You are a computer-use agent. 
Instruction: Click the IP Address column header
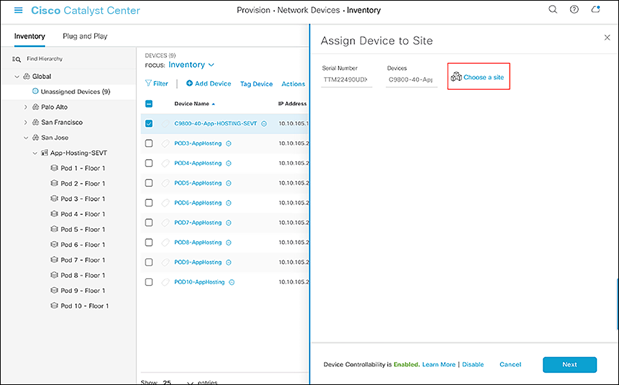pos(292,104)
